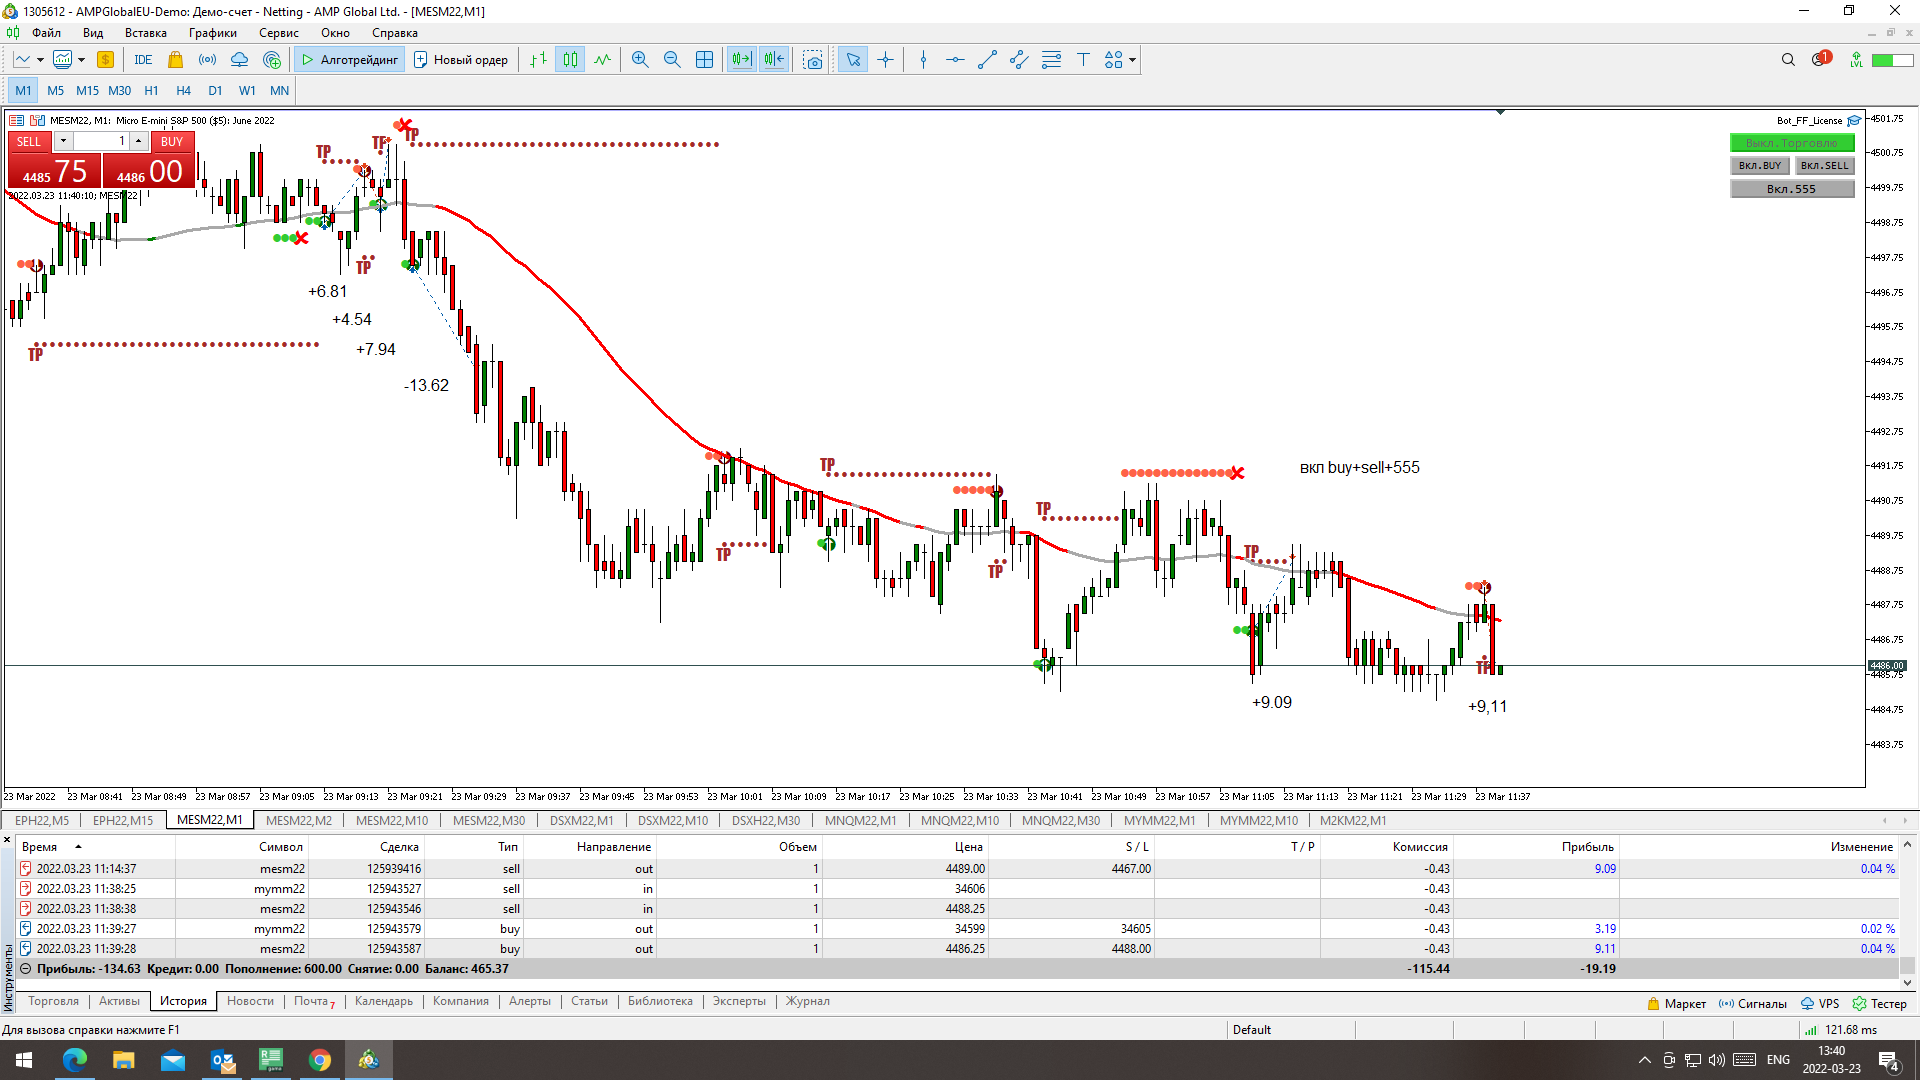
Task: Toggle Вкл.BUY button on chart
Action: (x=1759, y=166)
